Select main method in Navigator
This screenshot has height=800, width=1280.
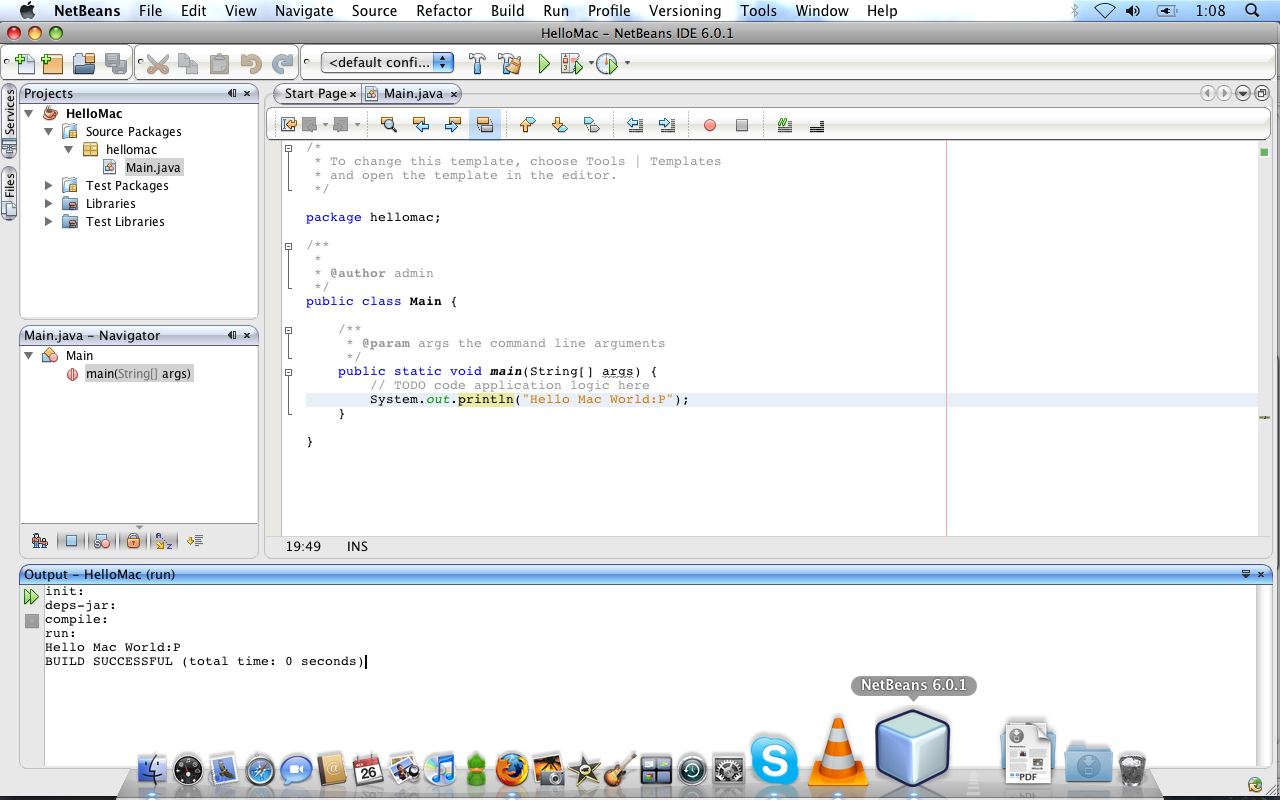click(x=137, y=374)
